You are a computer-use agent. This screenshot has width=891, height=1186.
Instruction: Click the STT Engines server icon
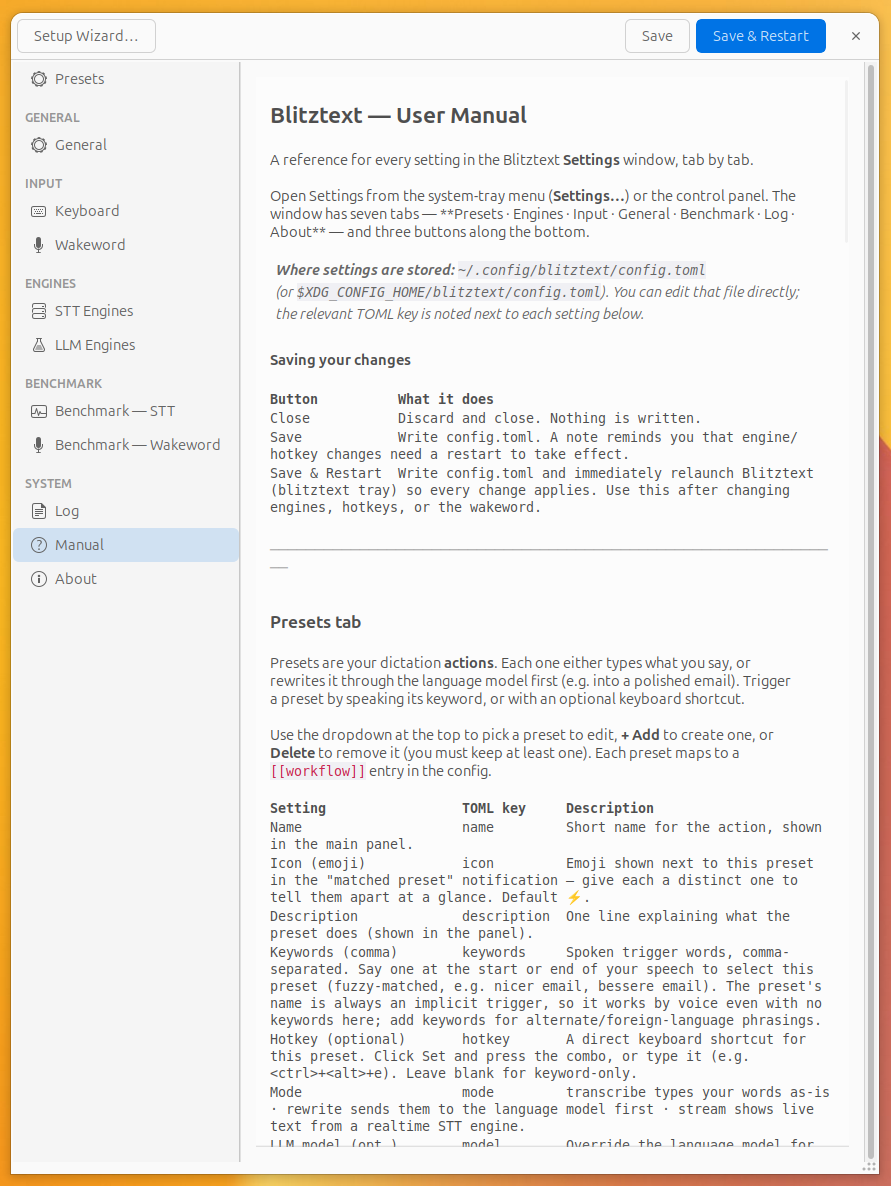[39, 311]
